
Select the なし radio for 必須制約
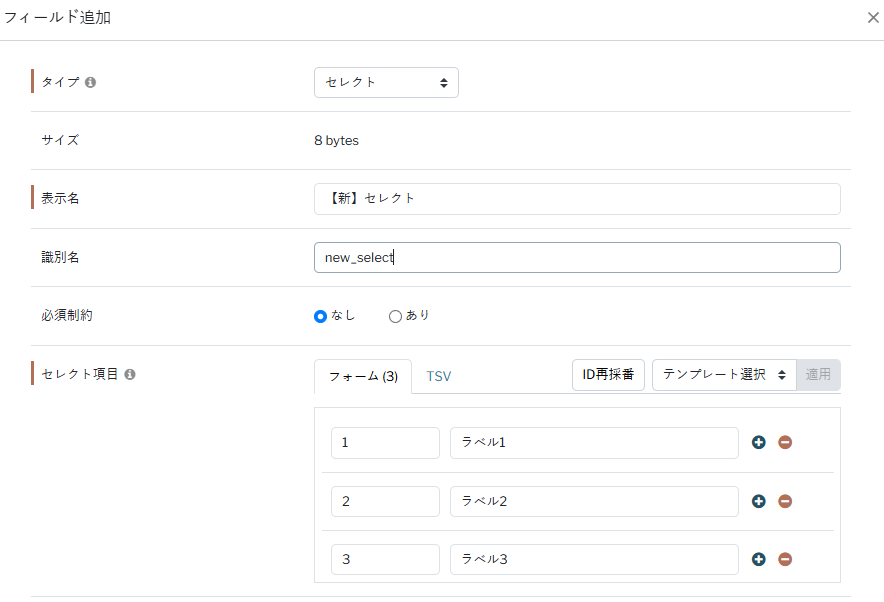321,316
